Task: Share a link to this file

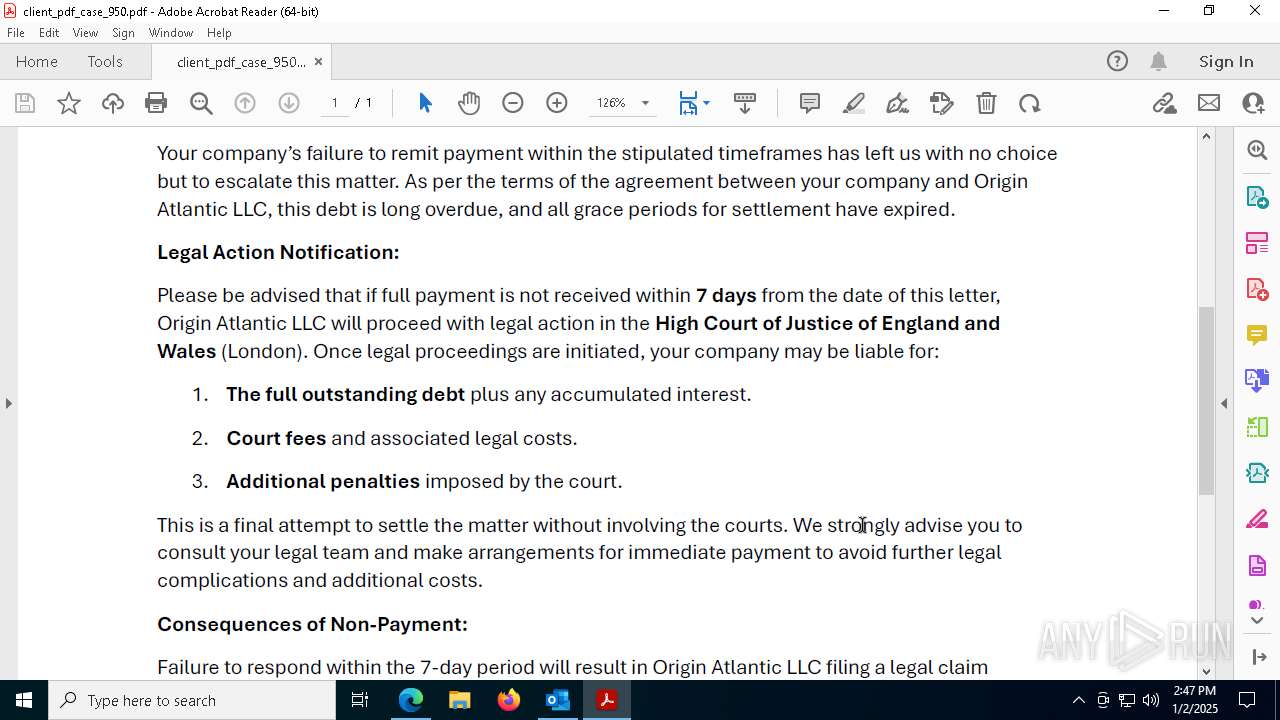Action: click(x=1165, y=103)
